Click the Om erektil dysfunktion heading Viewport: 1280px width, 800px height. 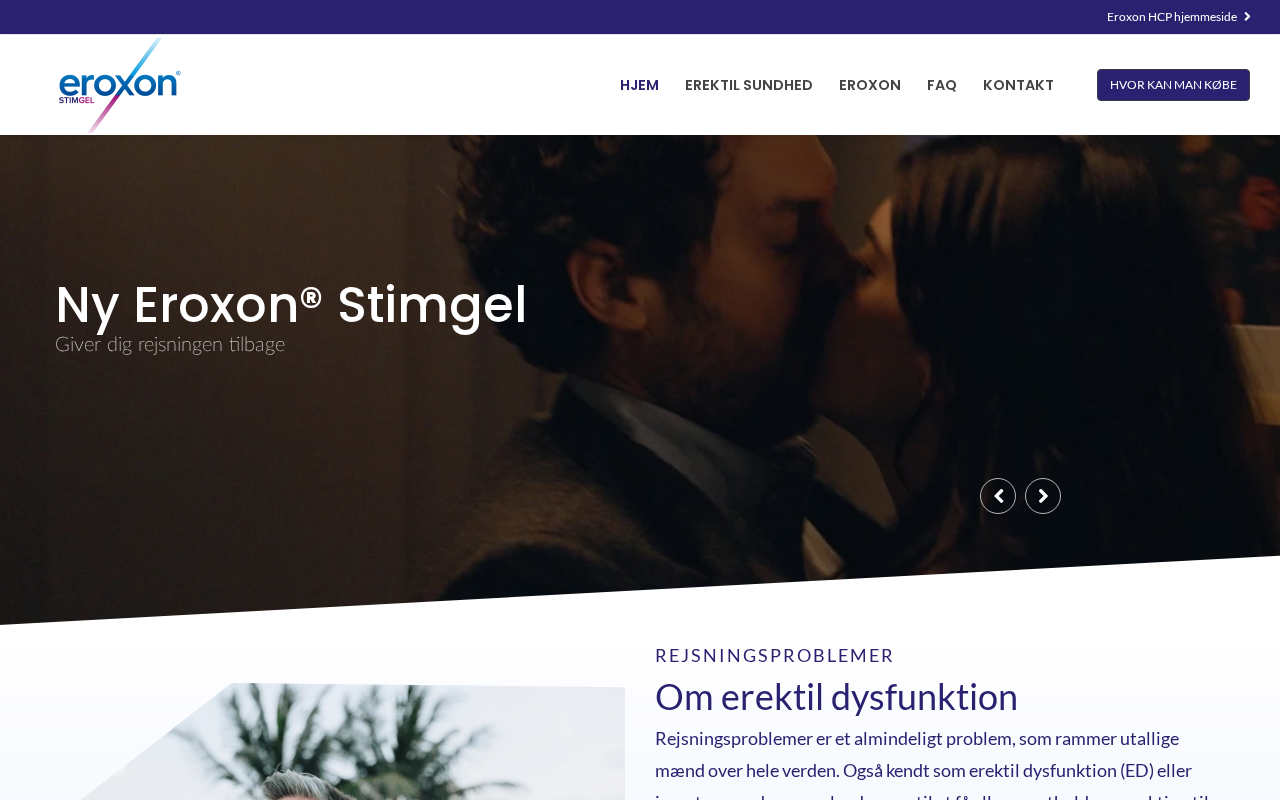point(836,697)
